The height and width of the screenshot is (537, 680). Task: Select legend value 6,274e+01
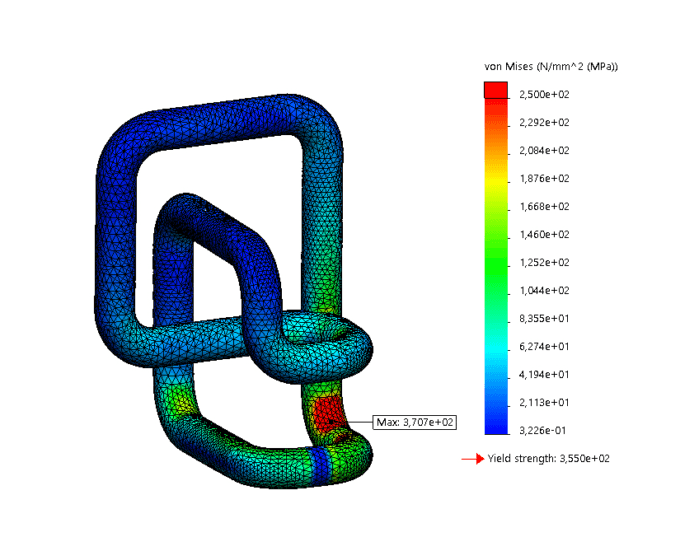coord(544,347)
